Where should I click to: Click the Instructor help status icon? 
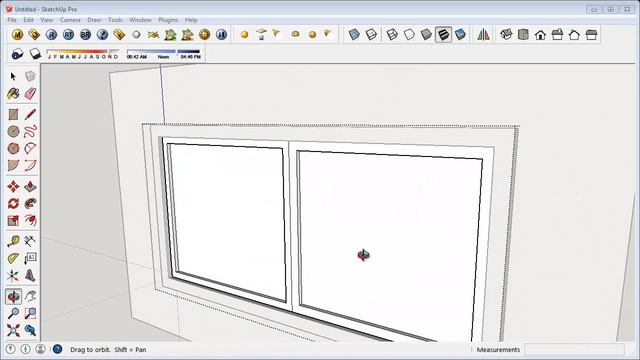pos(57,349)
